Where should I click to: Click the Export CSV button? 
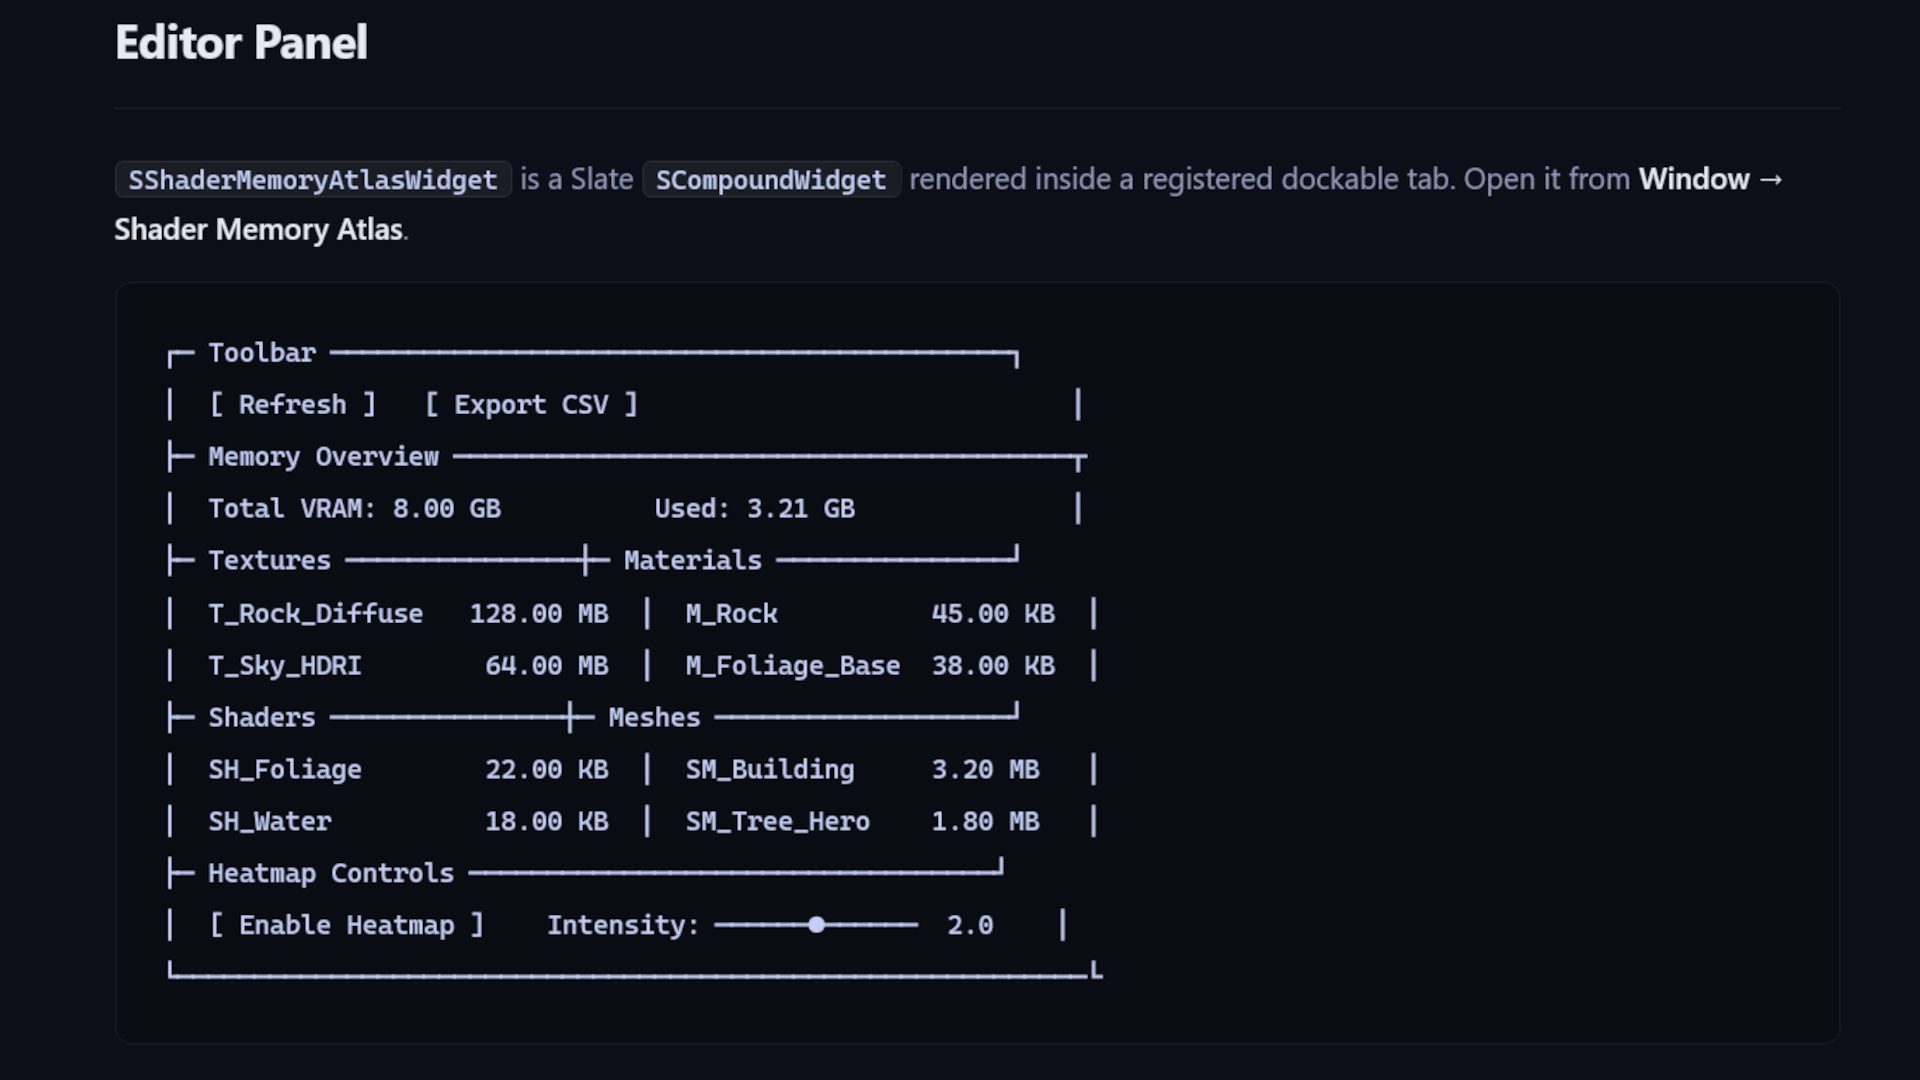point(531,405)
